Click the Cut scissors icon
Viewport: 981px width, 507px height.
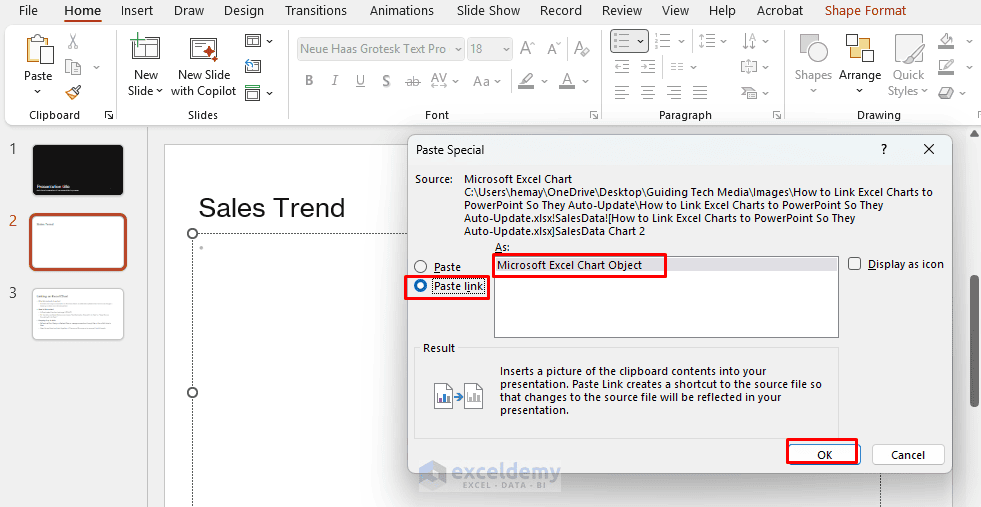tap(73, 42)
